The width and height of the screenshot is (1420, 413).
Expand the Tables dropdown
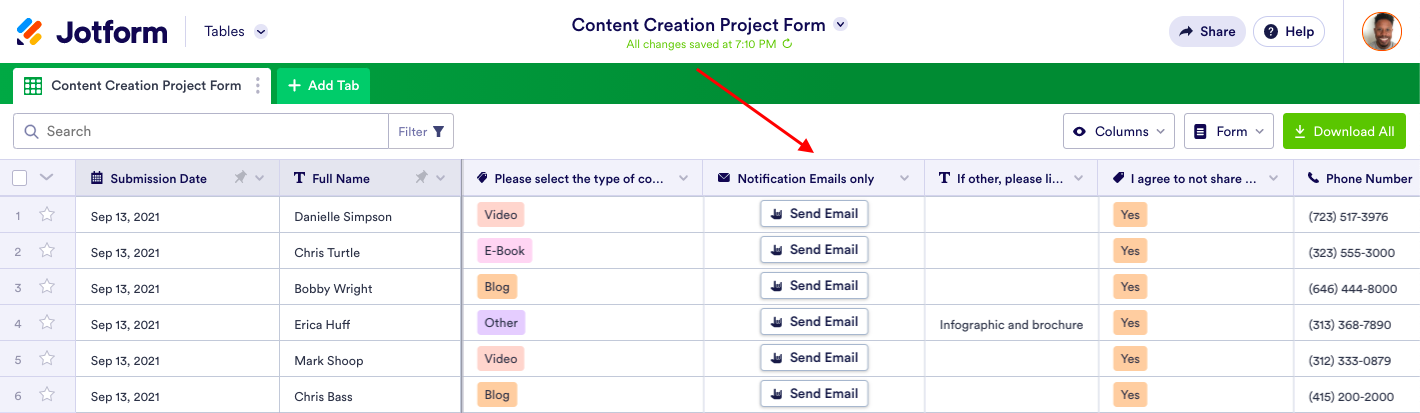coord(261,32)
